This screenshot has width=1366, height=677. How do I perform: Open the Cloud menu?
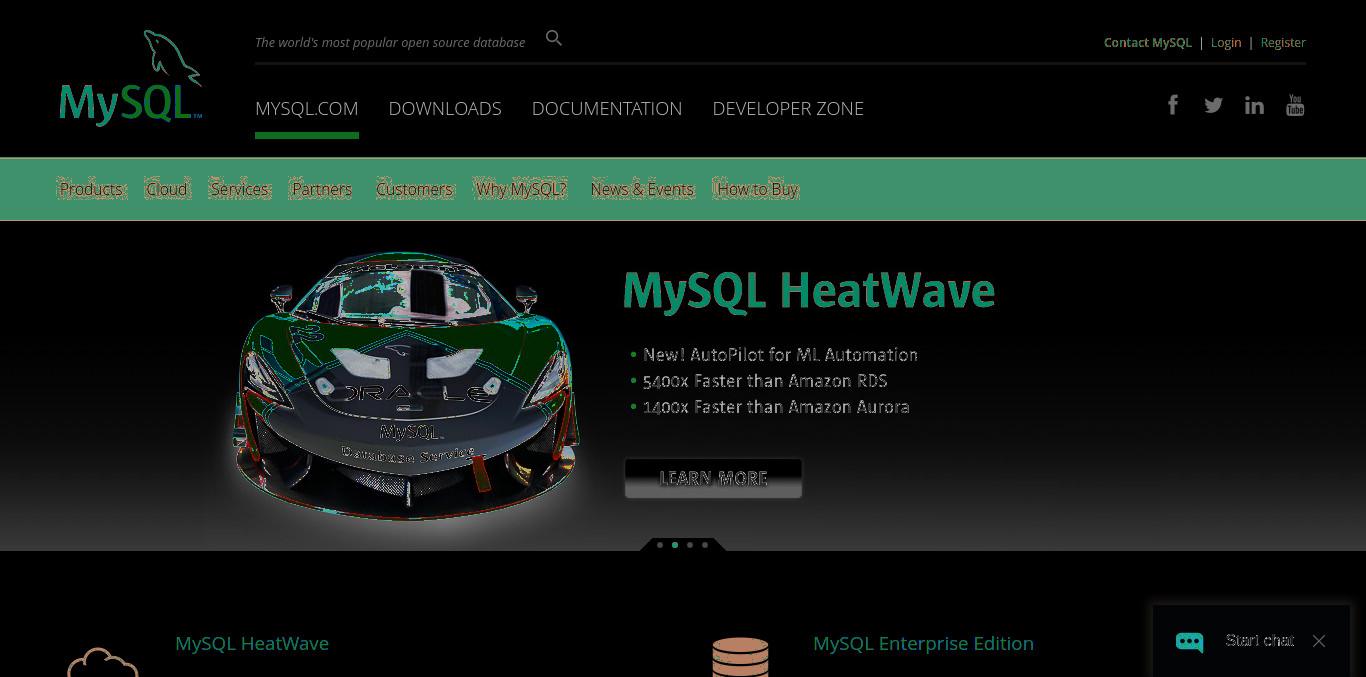pyautogui.click(x=166, y=189)
